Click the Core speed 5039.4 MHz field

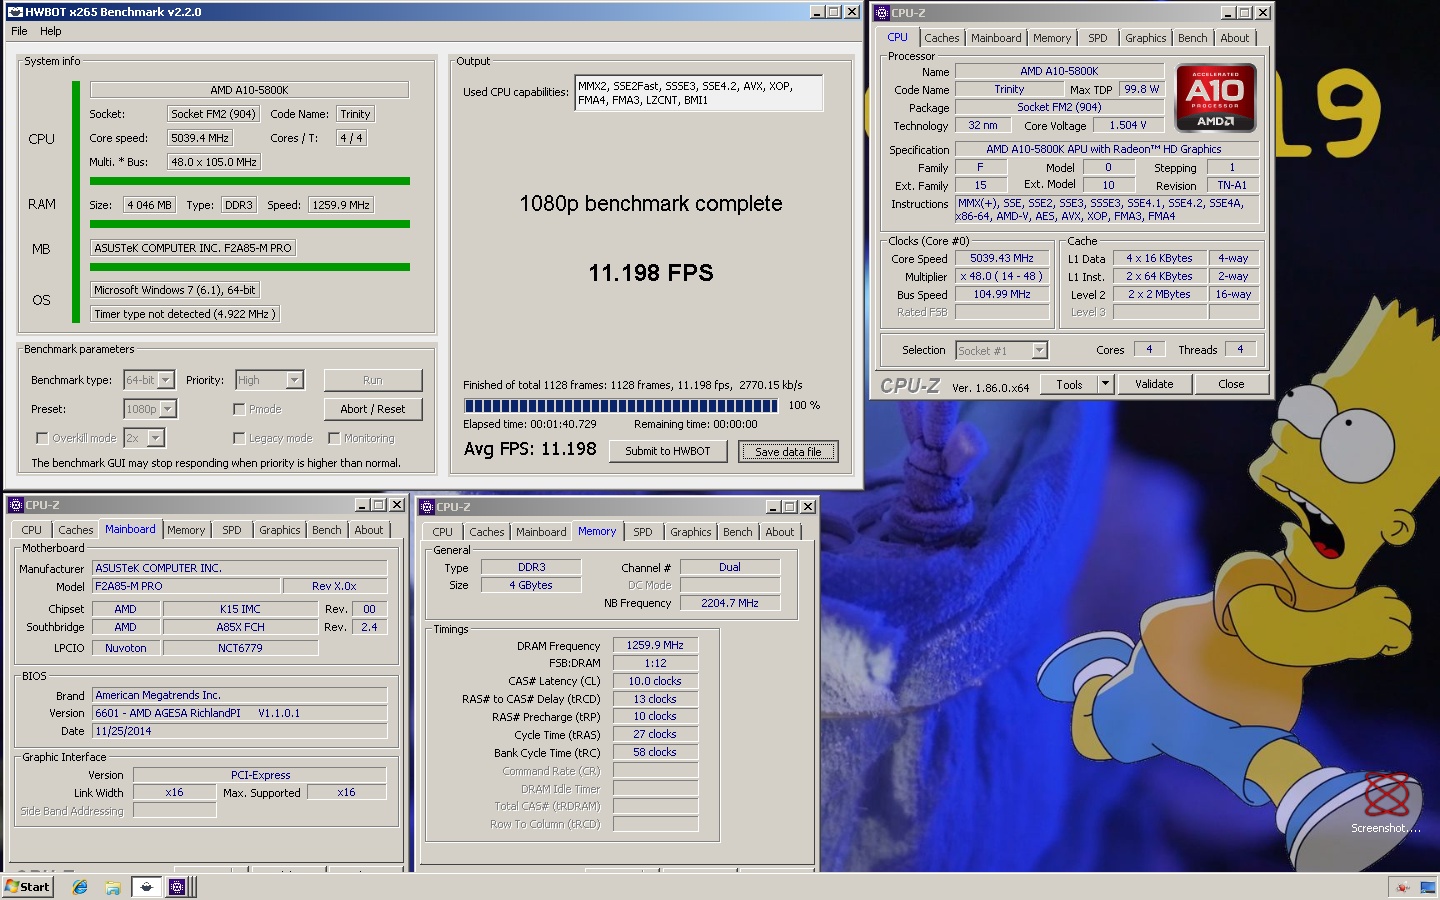coord(200,138)
